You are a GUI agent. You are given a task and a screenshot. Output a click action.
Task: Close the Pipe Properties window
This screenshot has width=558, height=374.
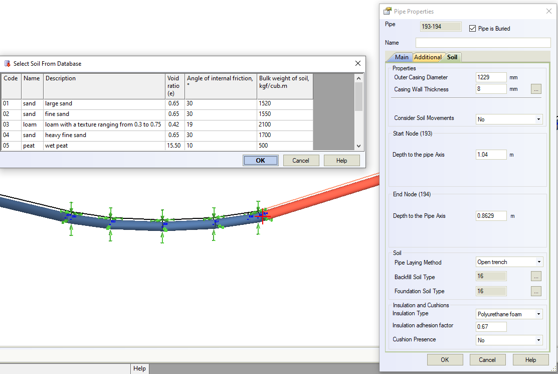tap(549, 11)
